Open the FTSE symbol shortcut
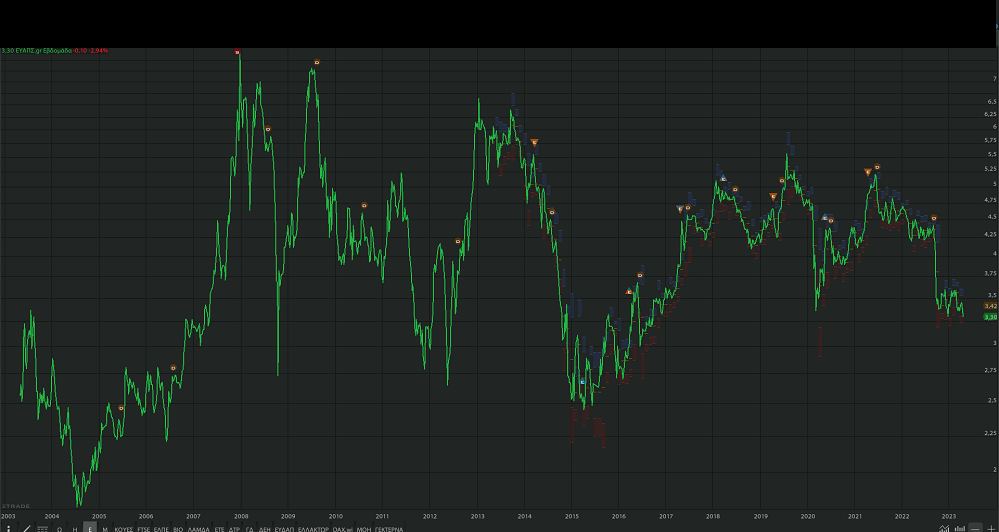The width and height of the screenshot is (999, 532). point(144,529)
